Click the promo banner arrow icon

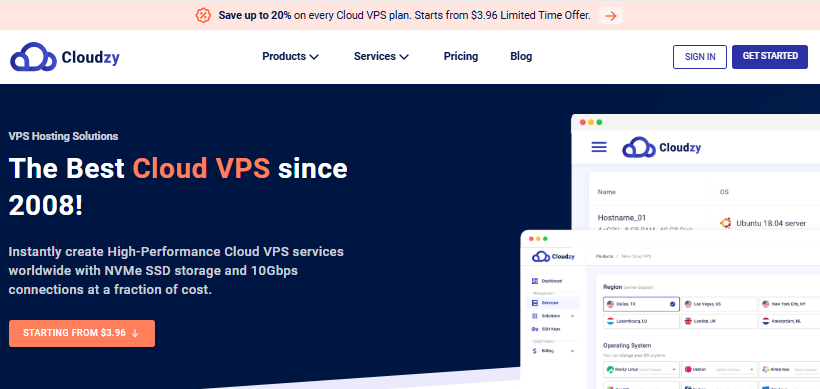click(610, 16)
